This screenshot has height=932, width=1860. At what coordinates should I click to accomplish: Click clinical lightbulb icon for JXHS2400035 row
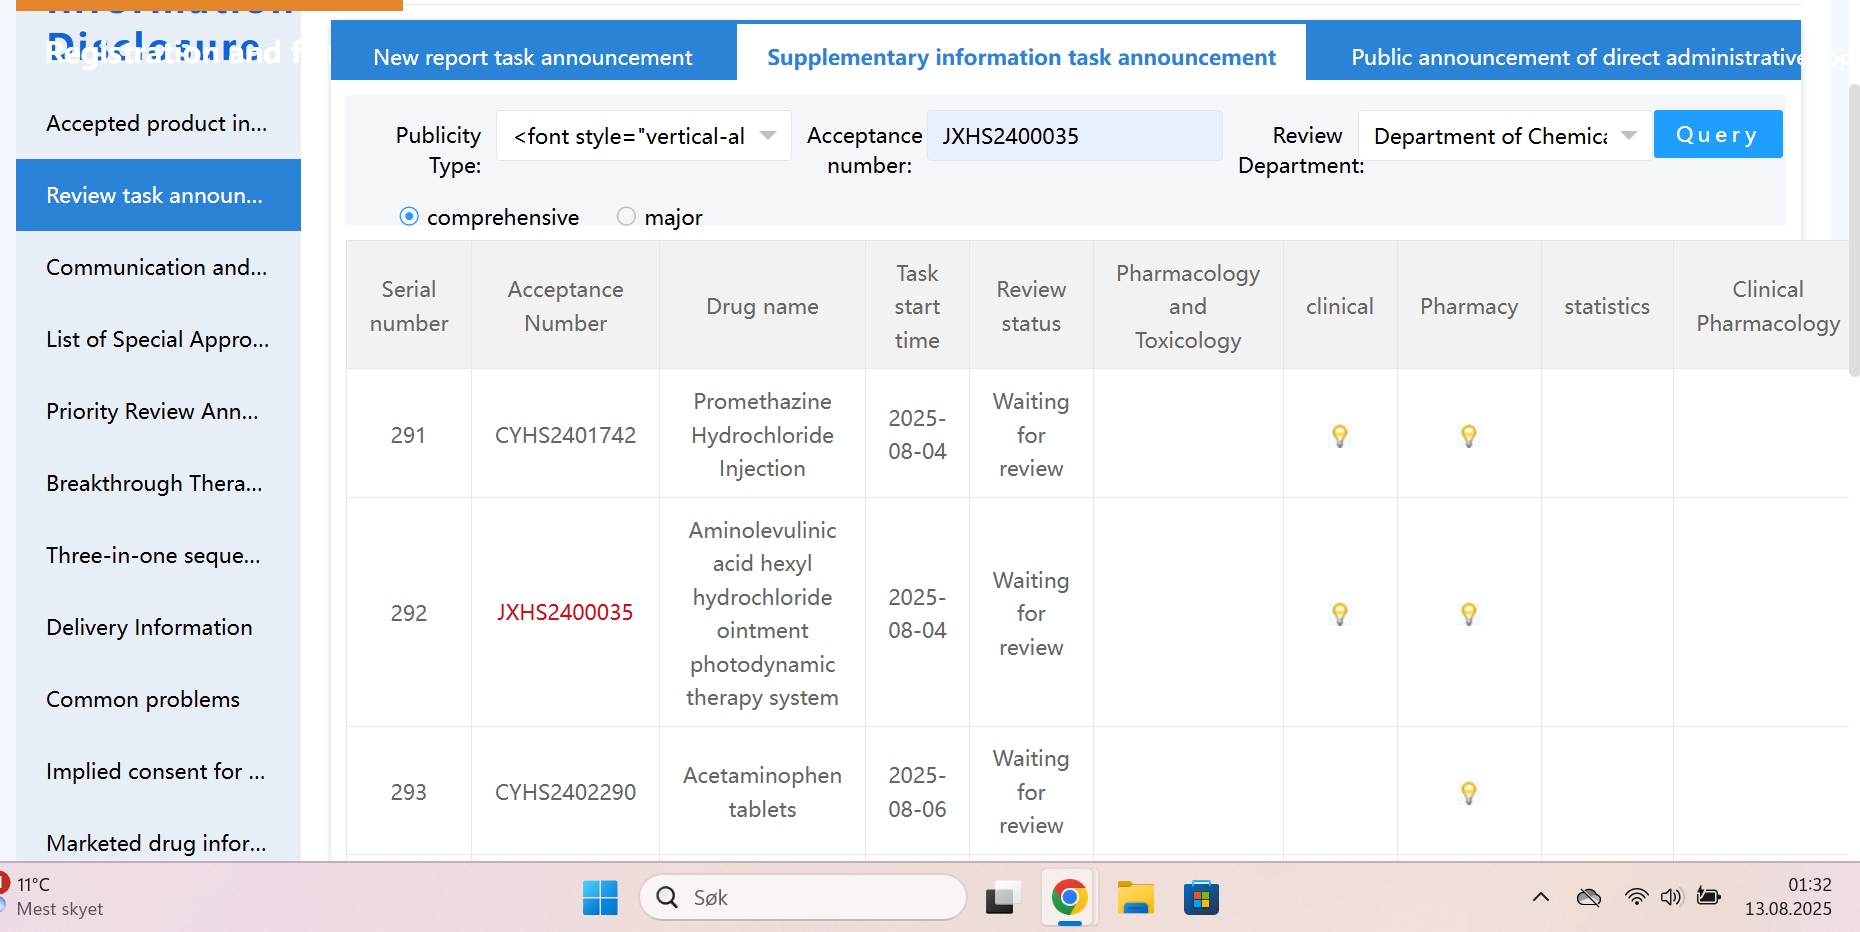1339,613
